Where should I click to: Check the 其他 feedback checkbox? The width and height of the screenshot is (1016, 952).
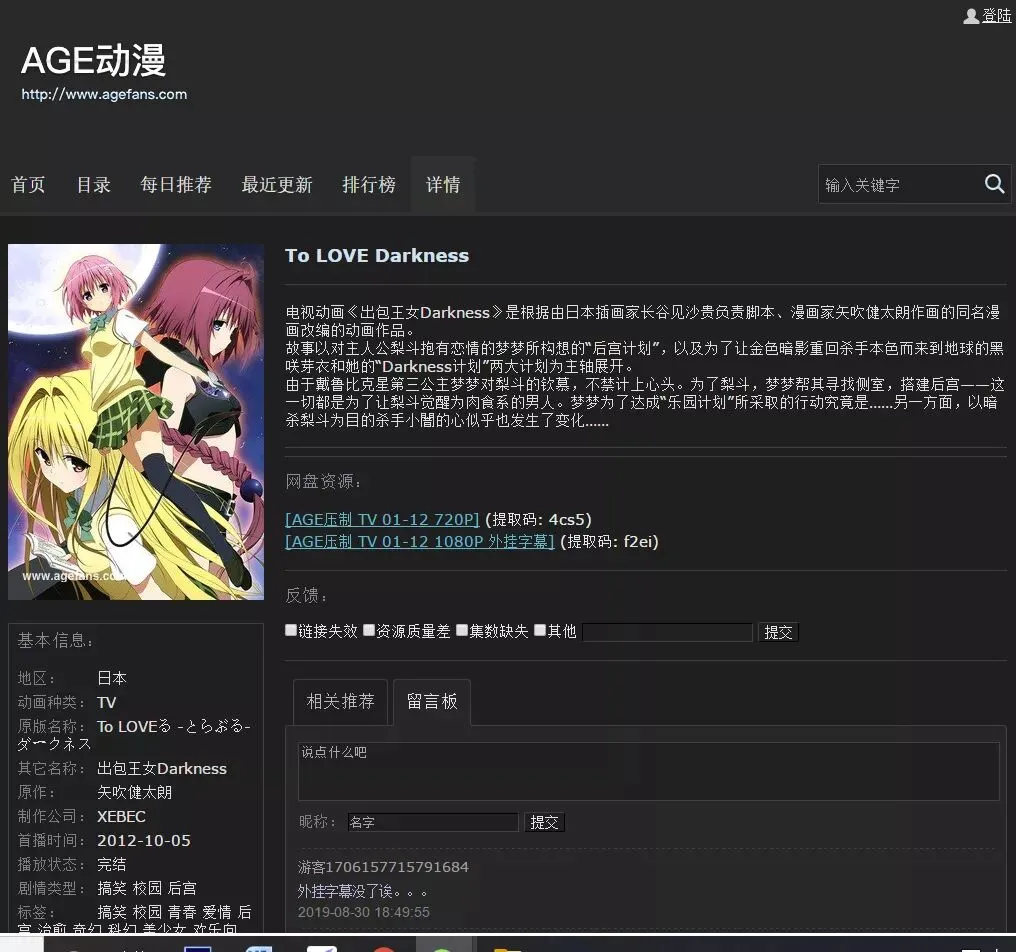[540, 631]
